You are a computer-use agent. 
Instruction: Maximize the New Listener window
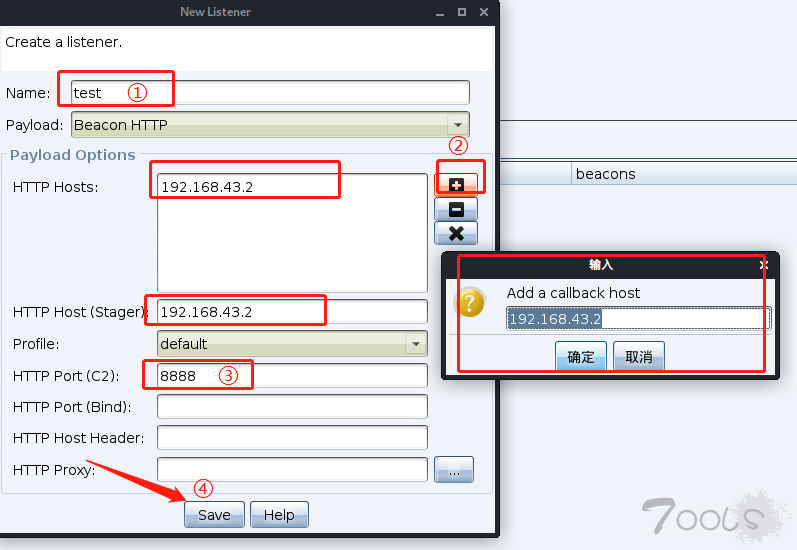[x=462, y=12]
